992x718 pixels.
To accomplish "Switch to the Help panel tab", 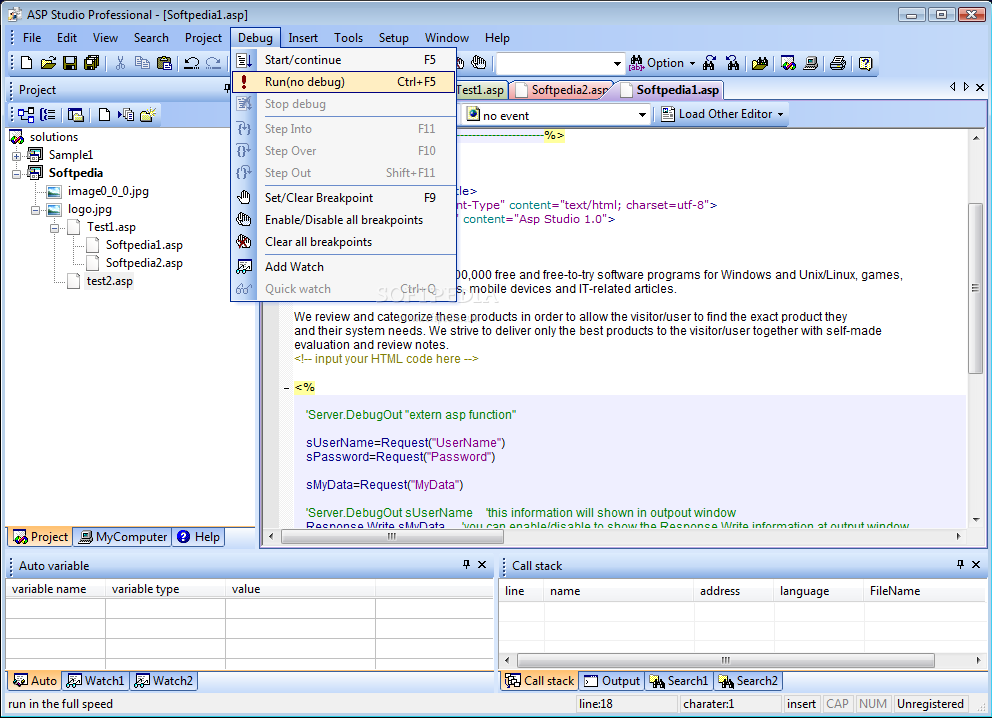I will [199, 537].
